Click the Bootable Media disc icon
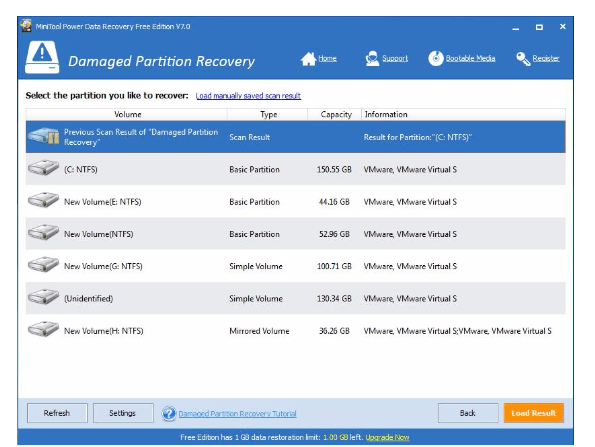 pos(436,58)
